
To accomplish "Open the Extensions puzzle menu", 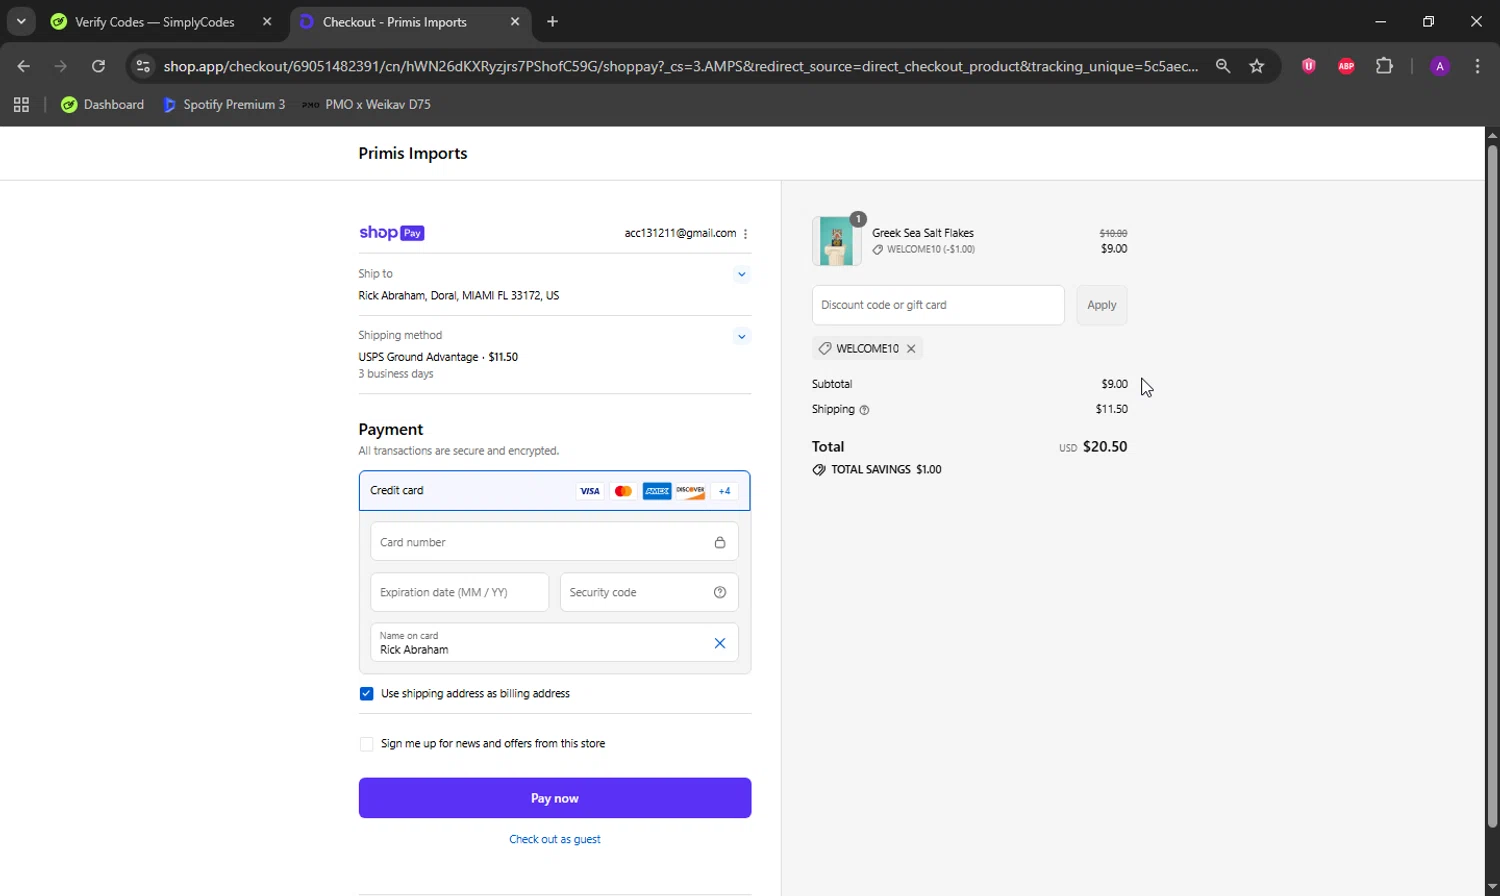I will tap(1384, 66).
